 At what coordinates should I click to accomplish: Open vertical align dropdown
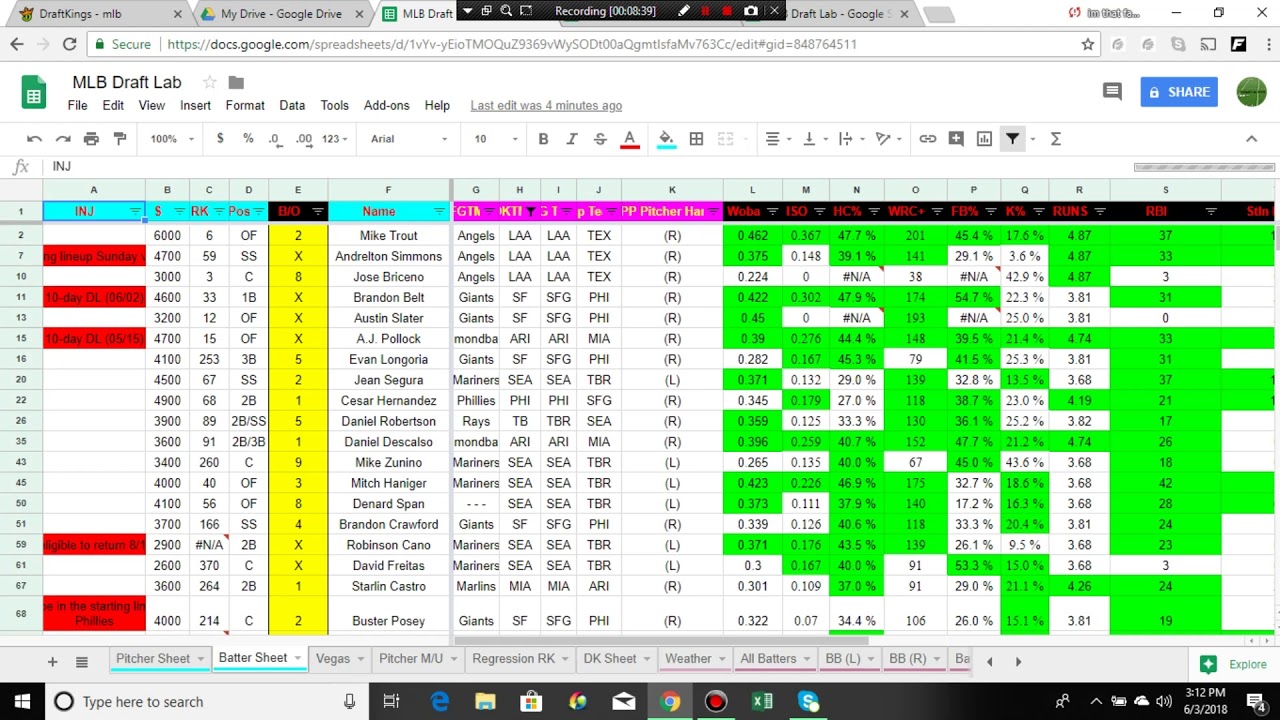(814, 139)
